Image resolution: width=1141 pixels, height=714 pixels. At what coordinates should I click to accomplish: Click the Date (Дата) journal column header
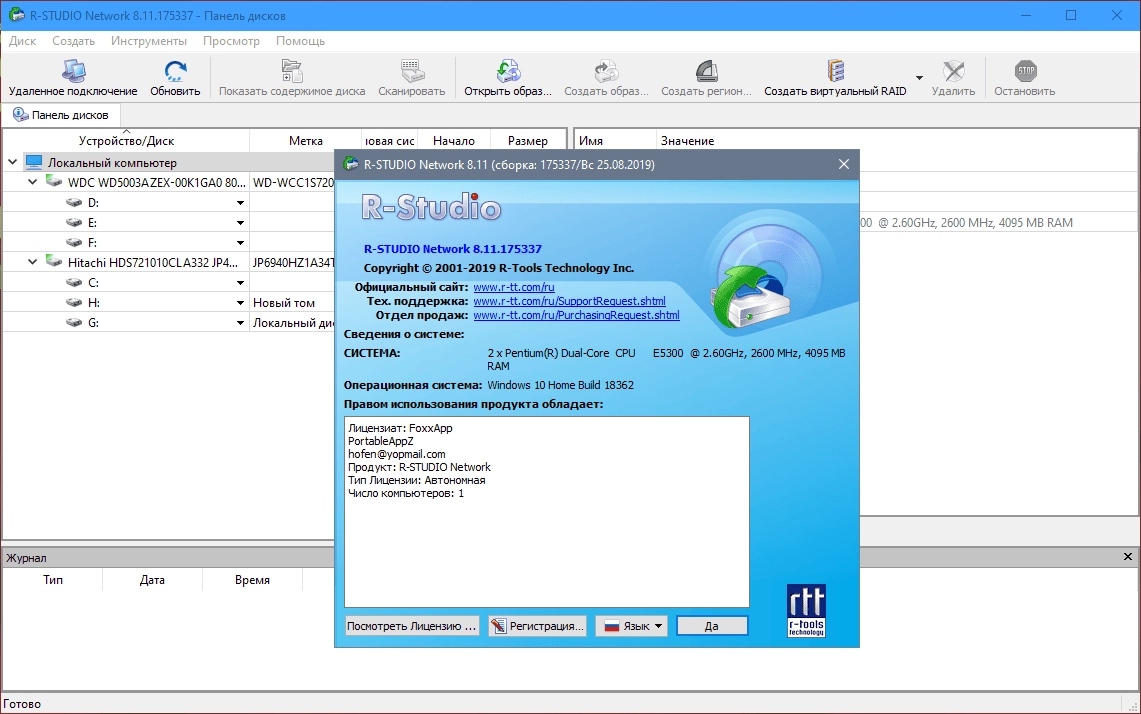(x=152, y=580)
